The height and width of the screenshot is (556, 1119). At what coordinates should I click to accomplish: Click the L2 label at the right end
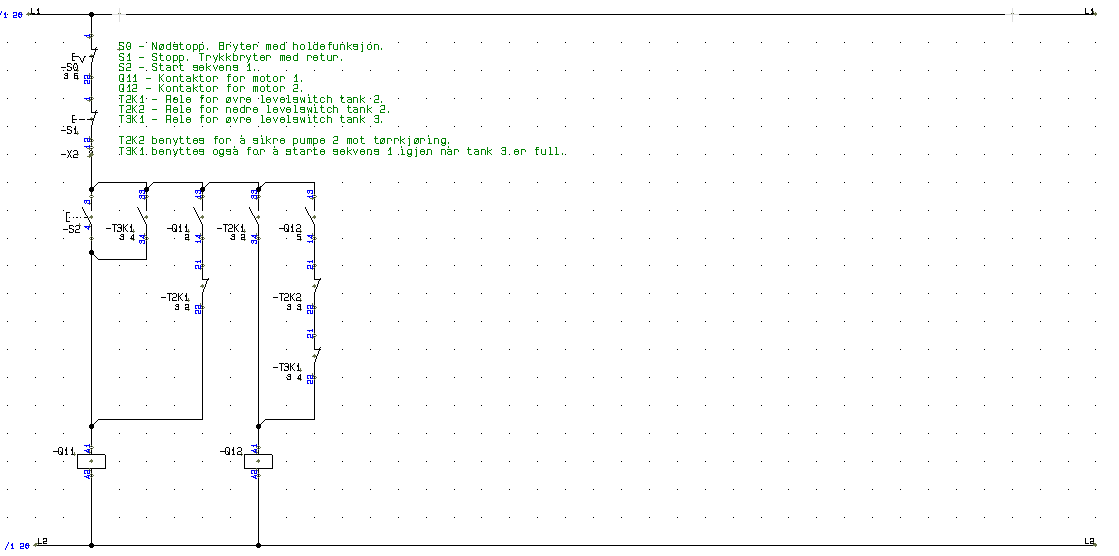click(x=1089, y=542)
